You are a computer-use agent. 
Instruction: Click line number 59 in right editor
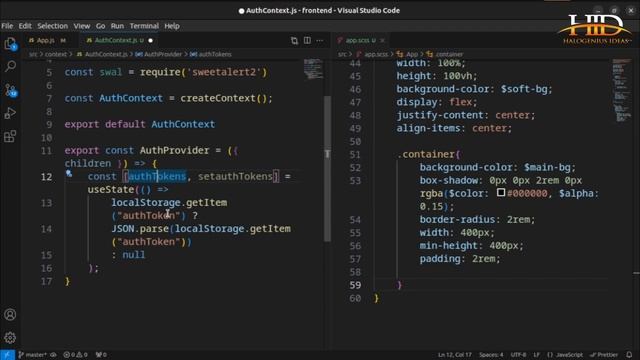(355, 285)
